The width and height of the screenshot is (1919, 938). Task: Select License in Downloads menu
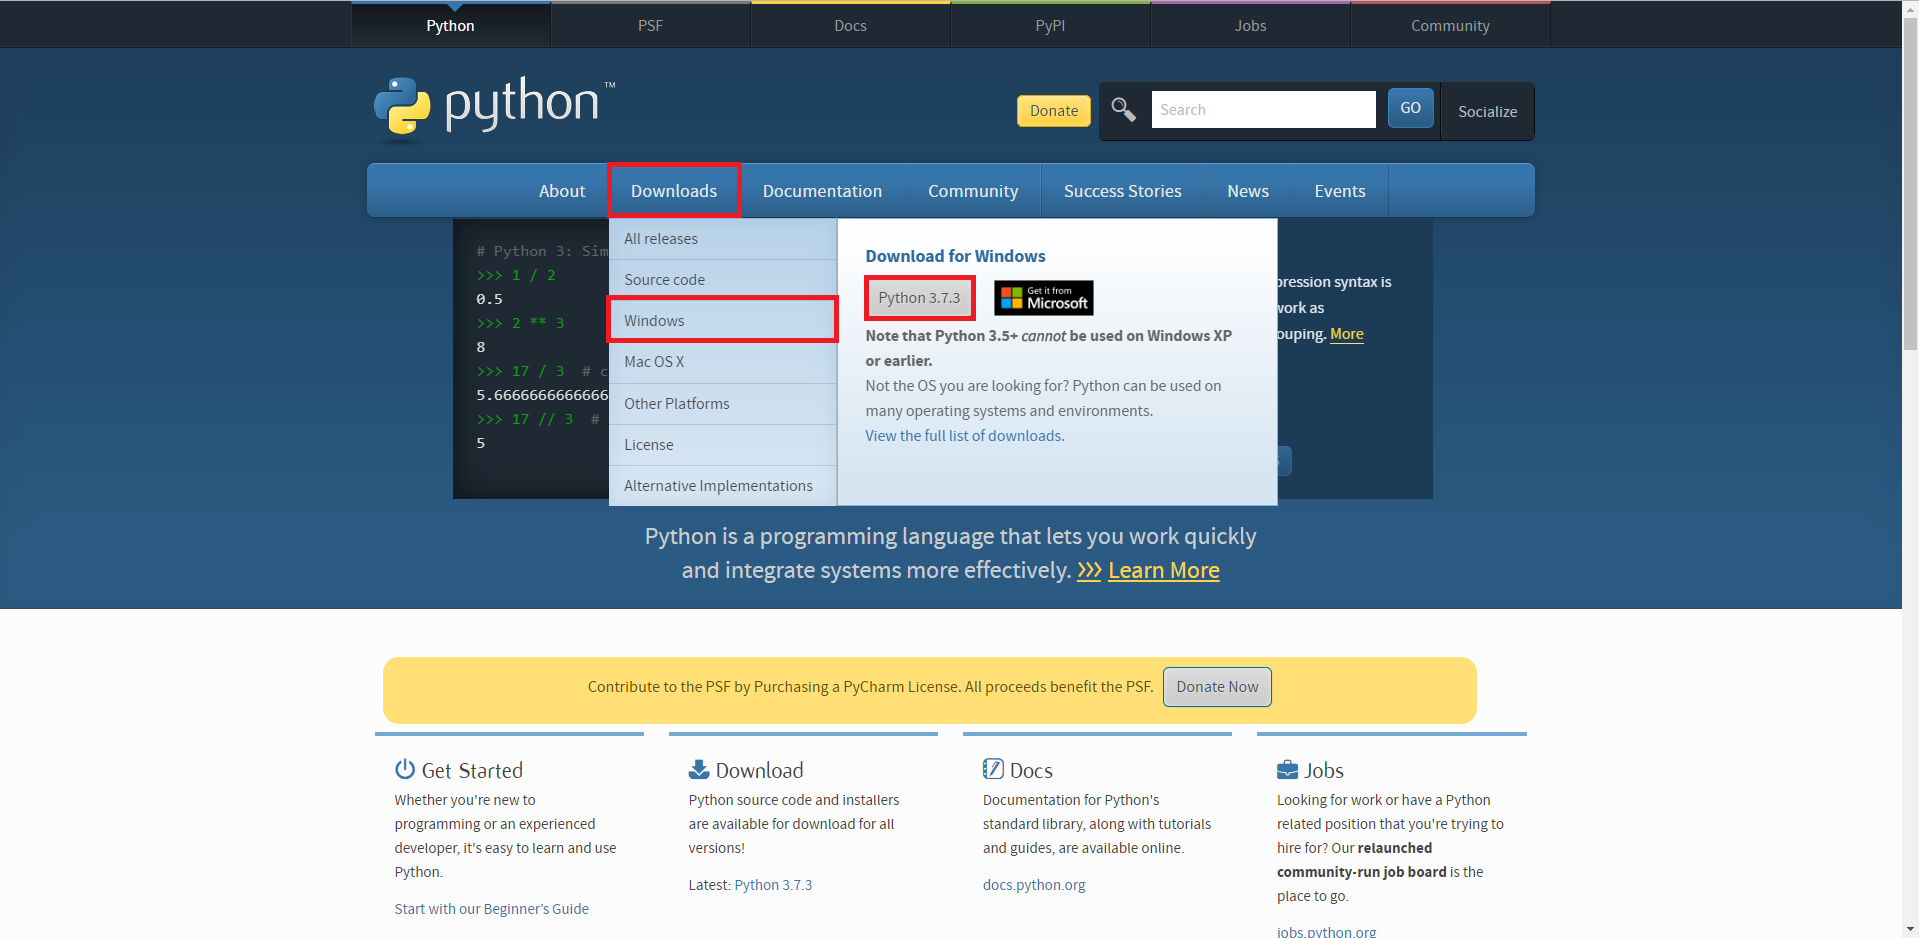[x=722, y=445]
